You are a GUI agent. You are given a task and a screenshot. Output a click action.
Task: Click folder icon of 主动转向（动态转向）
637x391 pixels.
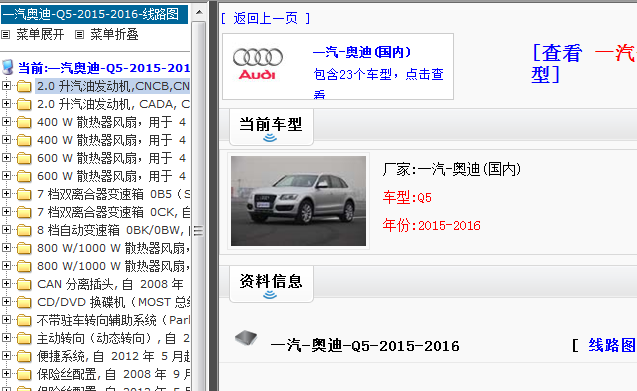click(24, 338)
